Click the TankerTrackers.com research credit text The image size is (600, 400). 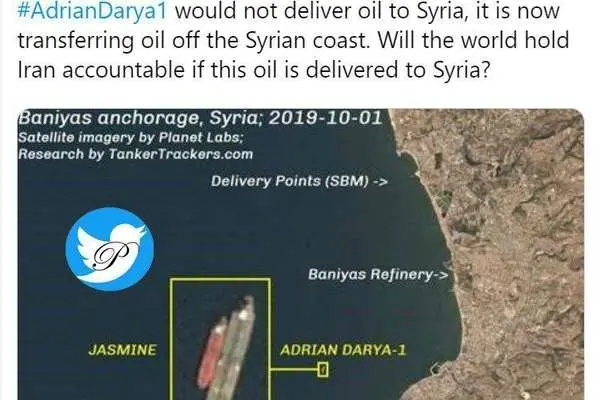coord(135,154)
